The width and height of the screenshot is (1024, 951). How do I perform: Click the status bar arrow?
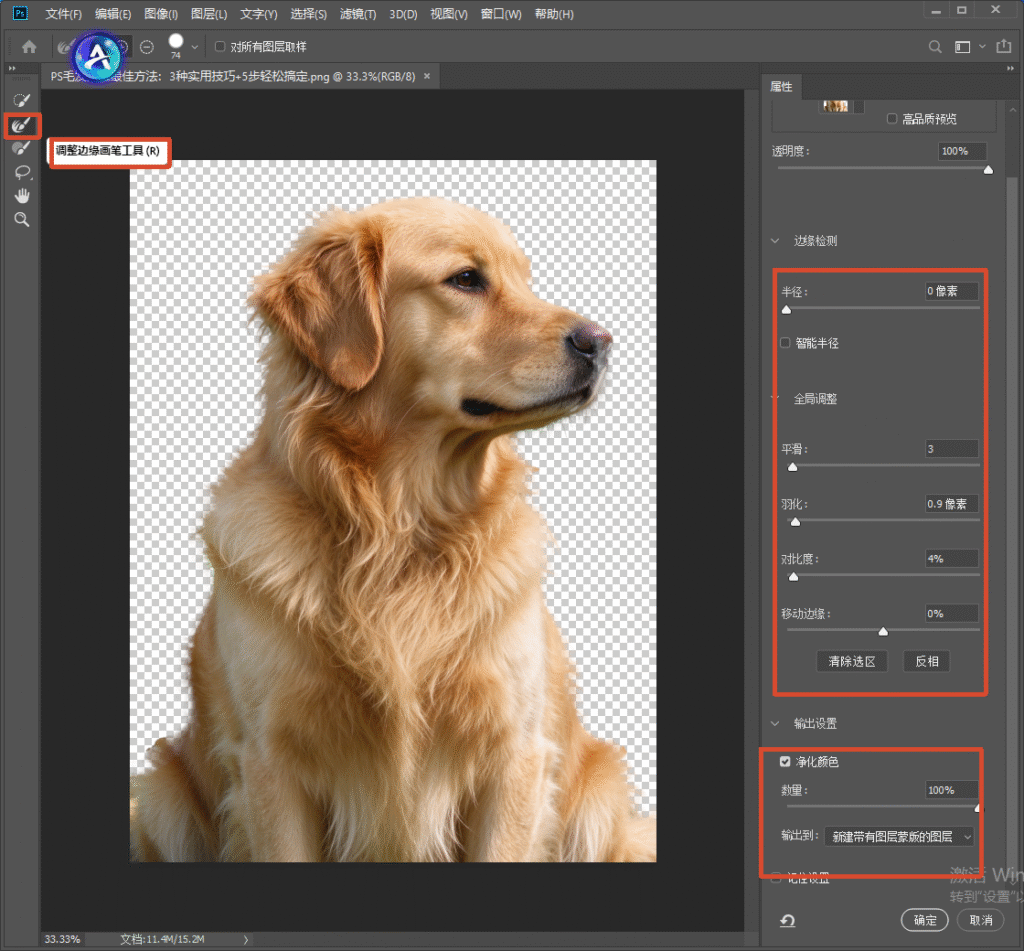coord(246,939)
